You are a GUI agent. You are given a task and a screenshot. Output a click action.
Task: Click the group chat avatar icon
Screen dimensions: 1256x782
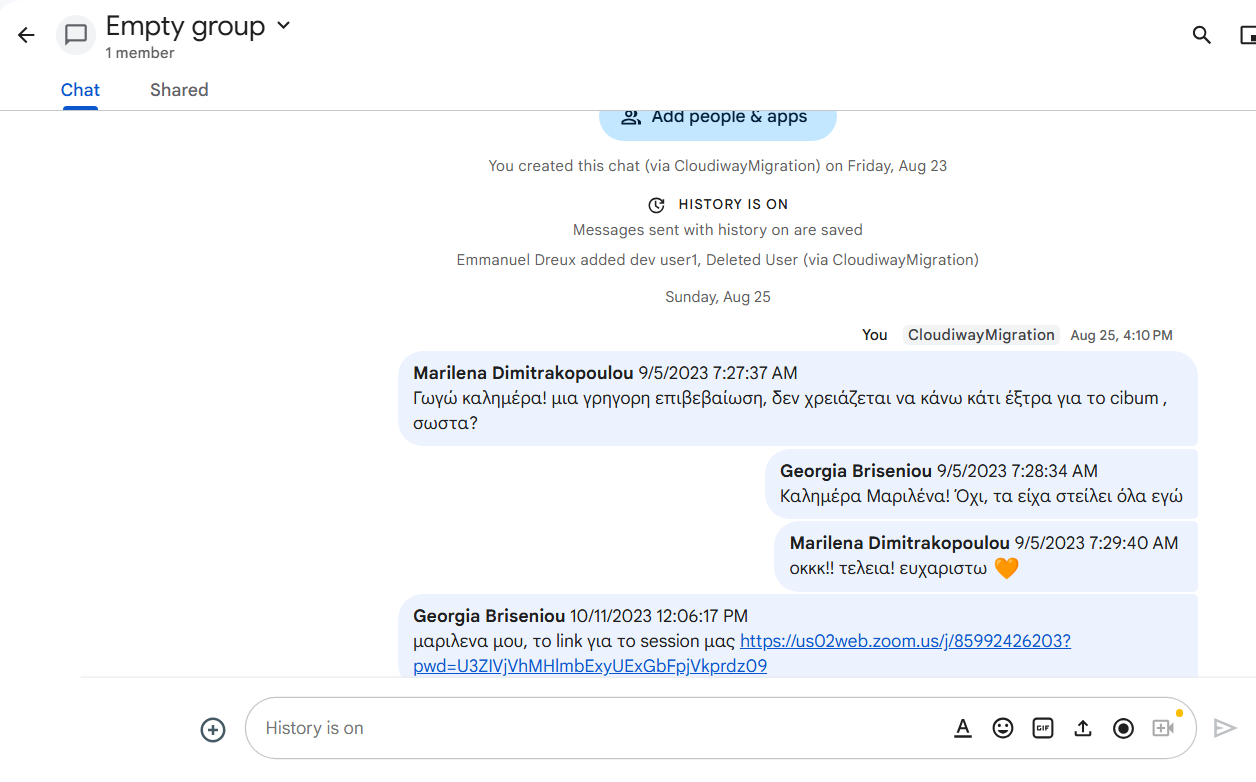[x=76, y=35]
